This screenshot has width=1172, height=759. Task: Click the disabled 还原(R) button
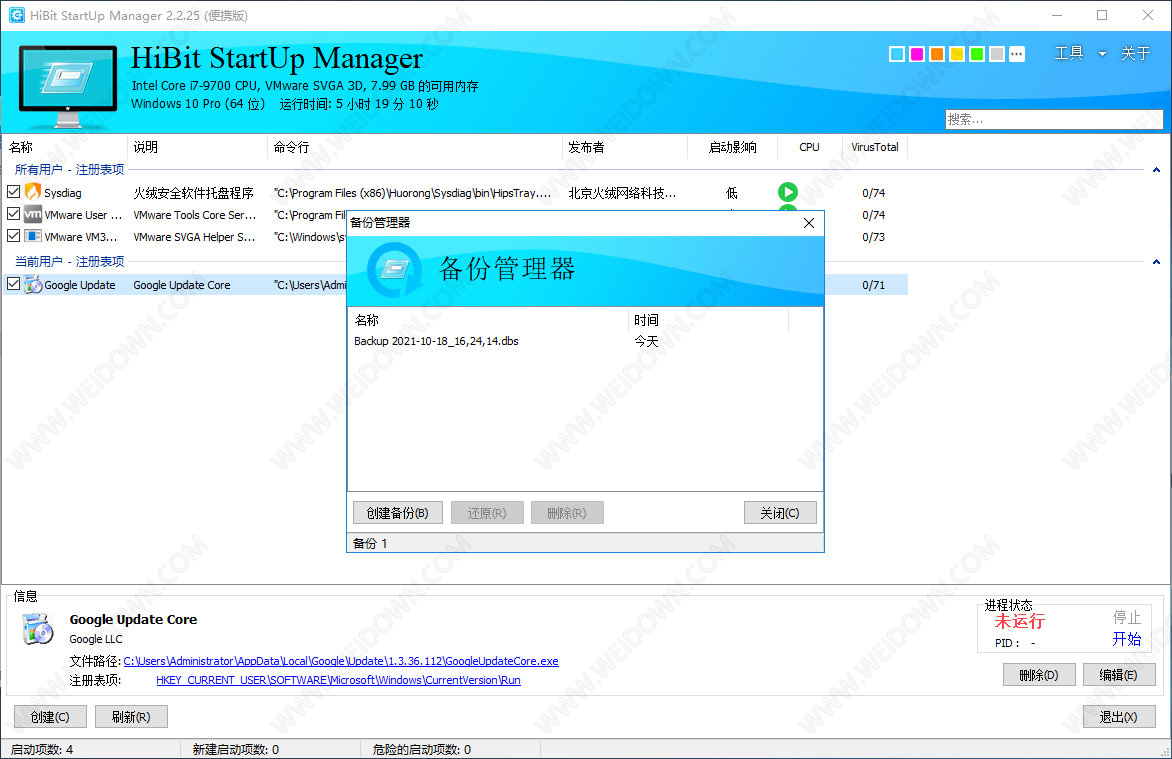point(487,513)
